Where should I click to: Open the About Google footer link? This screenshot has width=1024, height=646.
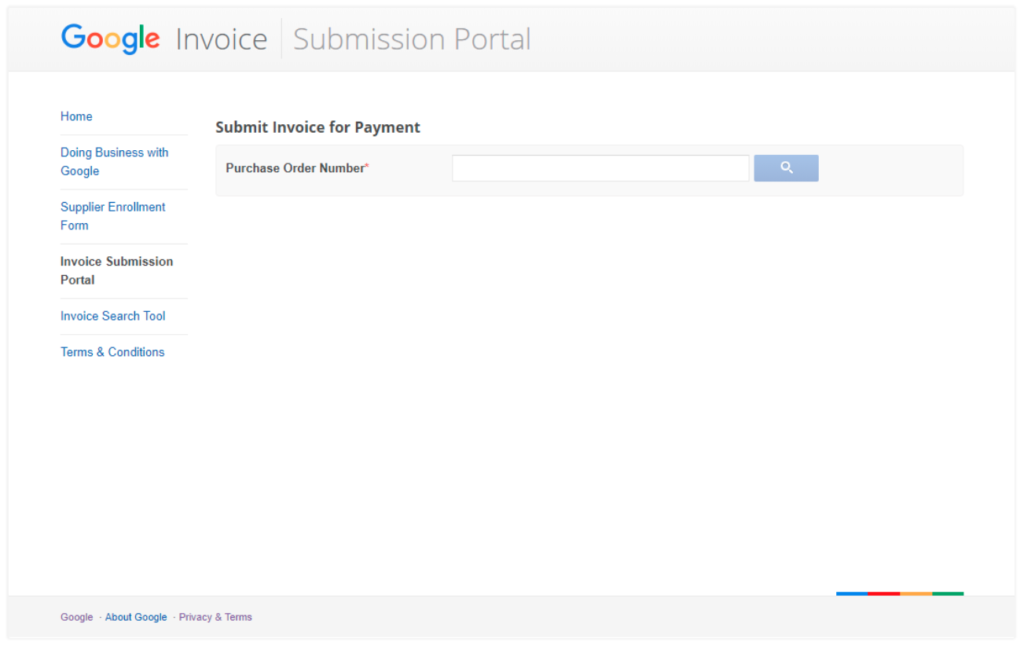click(136, 617)
